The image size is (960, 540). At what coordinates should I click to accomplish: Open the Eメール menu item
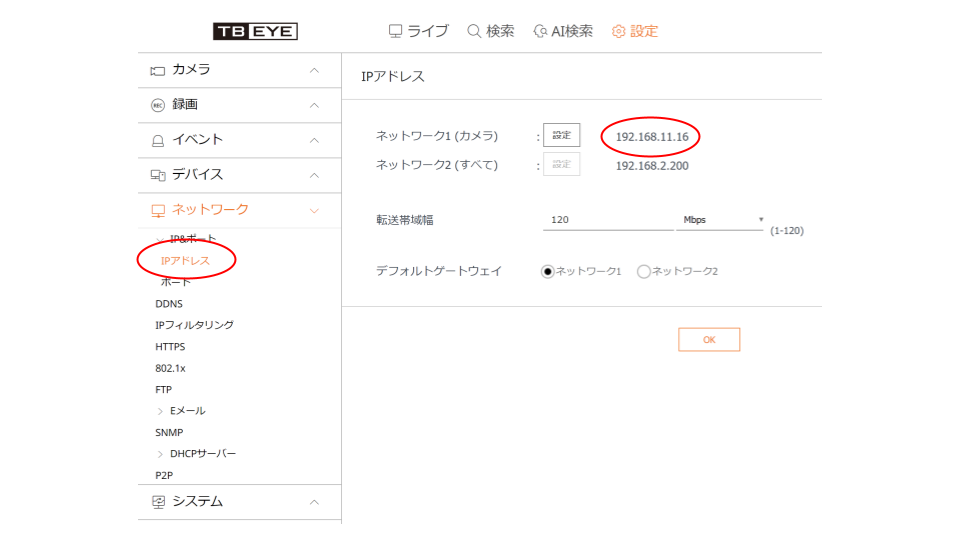[188, 411]
